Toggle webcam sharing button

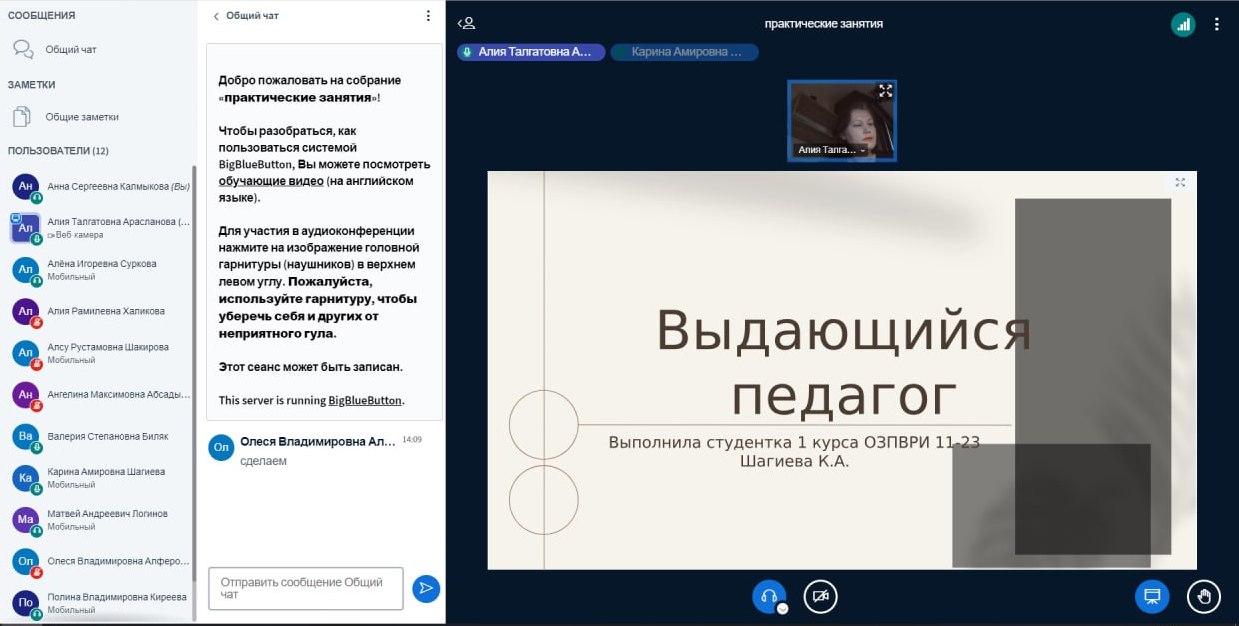[x=820, y=596]
